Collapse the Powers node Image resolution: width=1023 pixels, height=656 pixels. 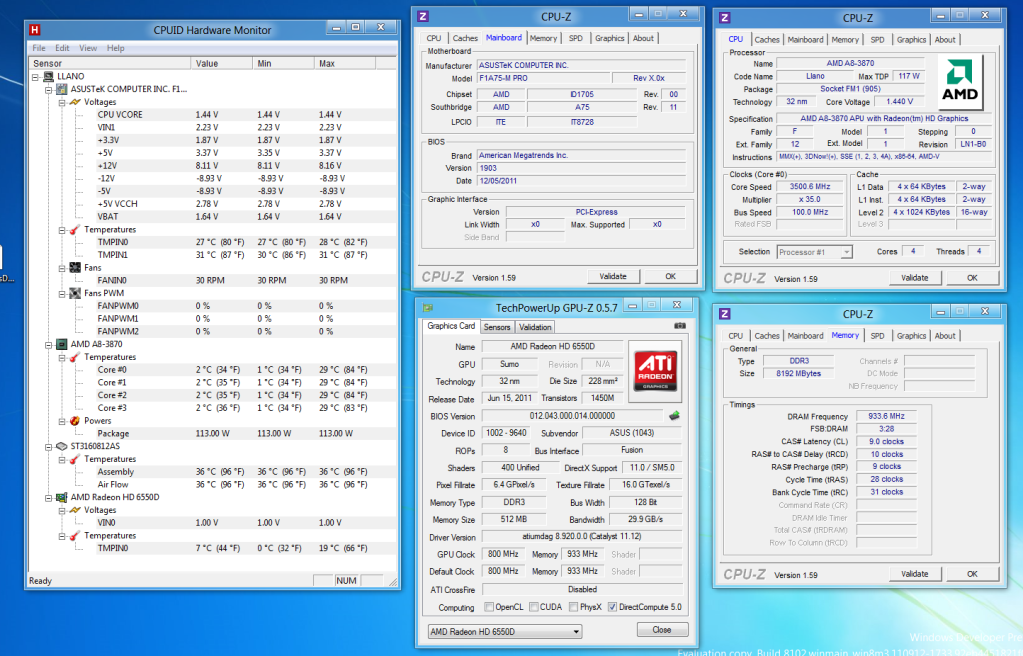click(x=61, y=421)
